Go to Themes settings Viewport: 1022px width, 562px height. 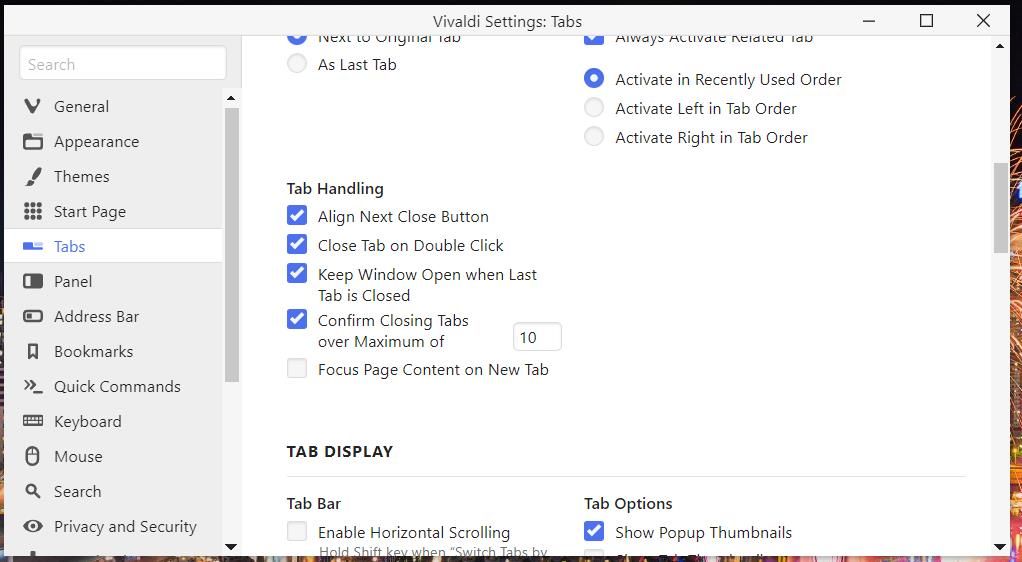(x=113, y=177)
